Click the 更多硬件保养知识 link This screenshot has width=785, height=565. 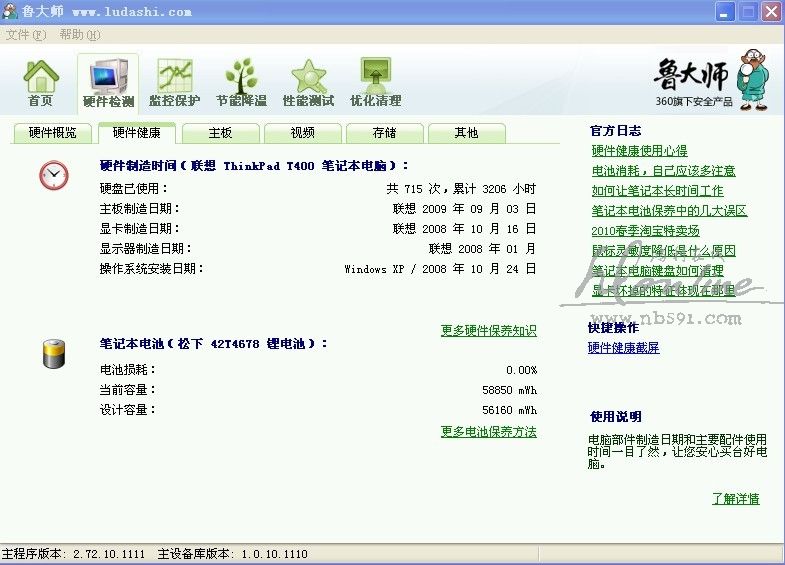489,331
